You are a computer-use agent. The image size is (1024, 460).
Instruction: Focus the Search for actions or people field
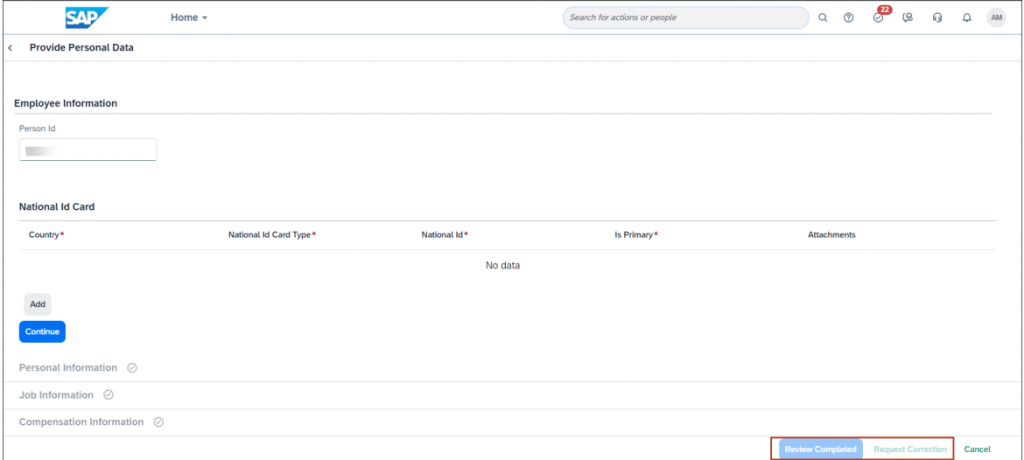[686, 18]
